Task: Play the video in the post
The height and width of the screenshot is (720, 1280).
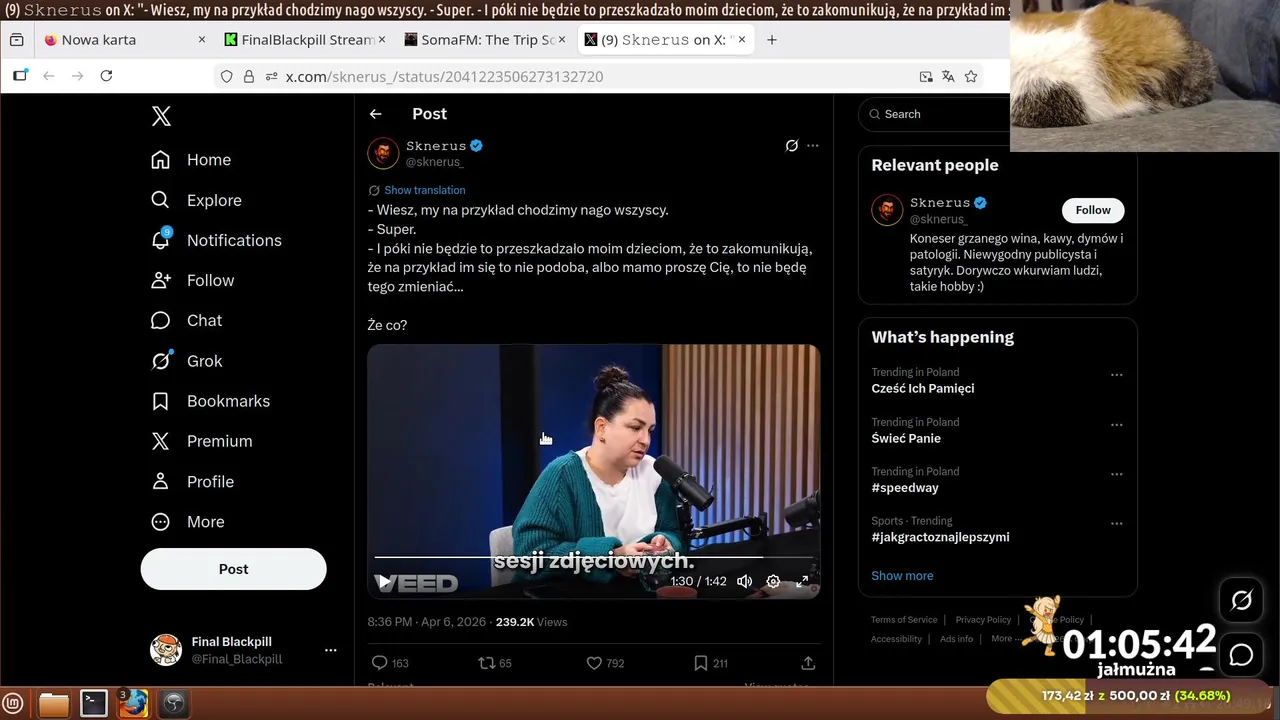Action: 384,581
